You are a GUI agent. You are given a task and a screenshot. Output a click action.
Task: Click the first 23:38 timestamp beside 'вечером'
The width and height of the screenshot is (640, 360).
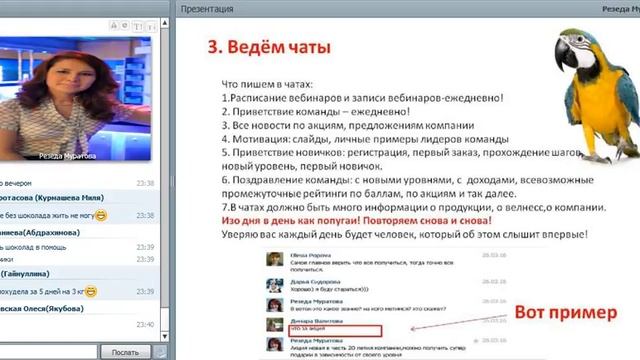pyautogui.click(x=145, y=183)
